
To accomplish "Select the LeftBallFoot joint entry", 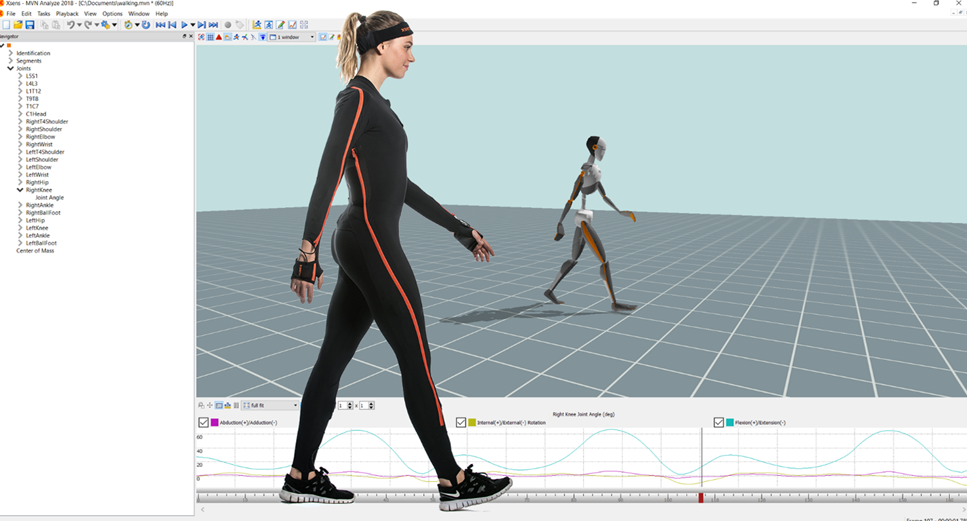I will (41, 243).
